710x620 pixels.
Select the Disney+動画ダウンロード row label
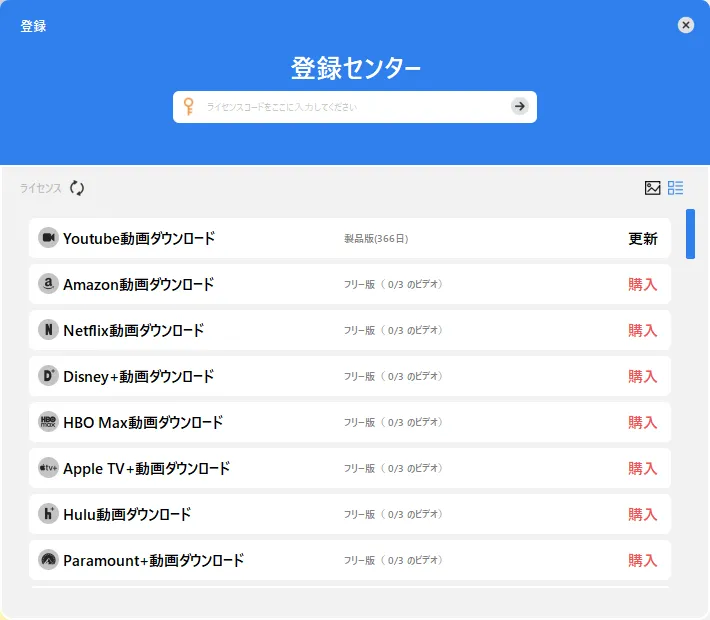(138, 376)
